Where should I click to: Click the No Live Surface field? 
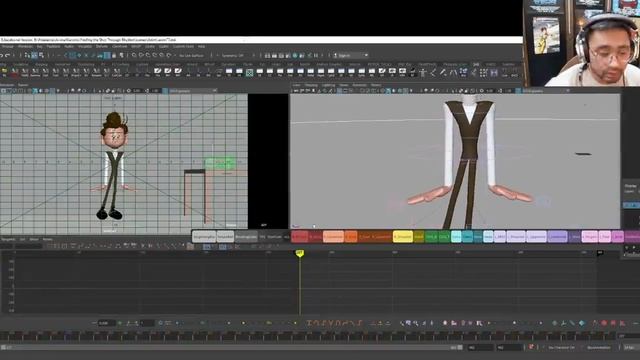coord(191,56)
